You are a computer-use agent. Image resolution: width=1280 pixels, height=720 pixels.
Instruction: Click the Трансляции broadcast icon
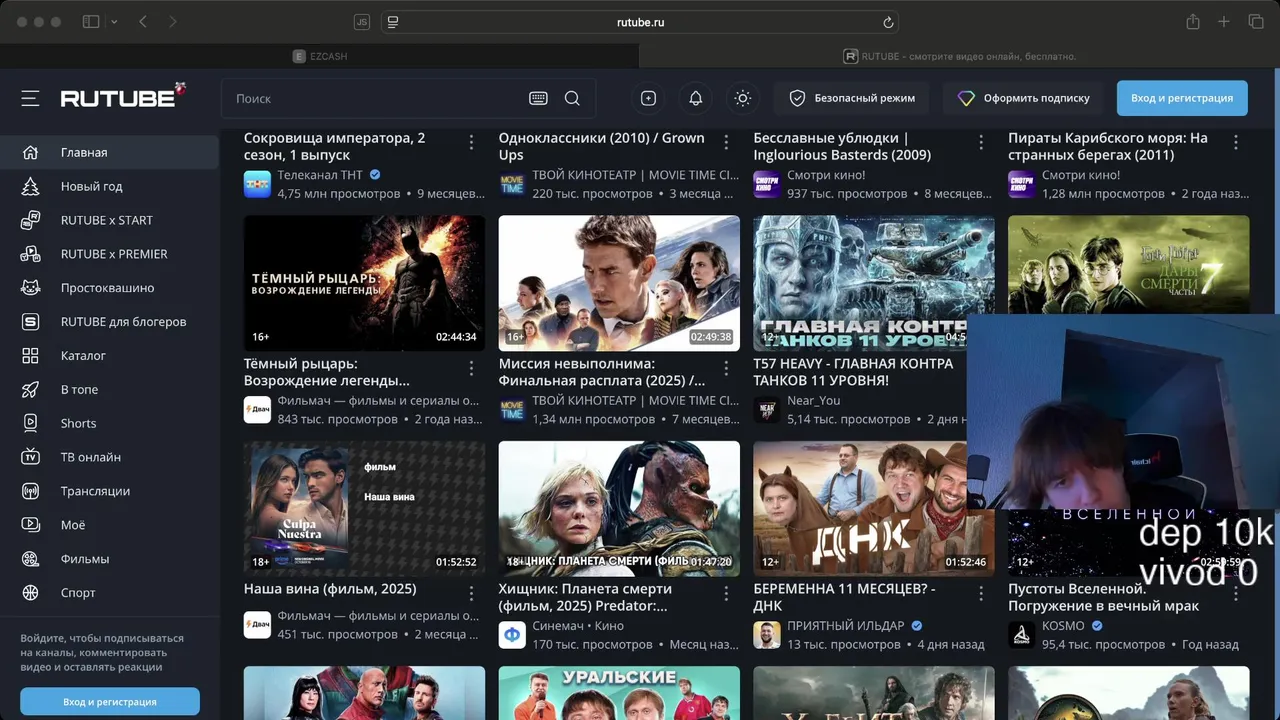click(x=30, y=491)
